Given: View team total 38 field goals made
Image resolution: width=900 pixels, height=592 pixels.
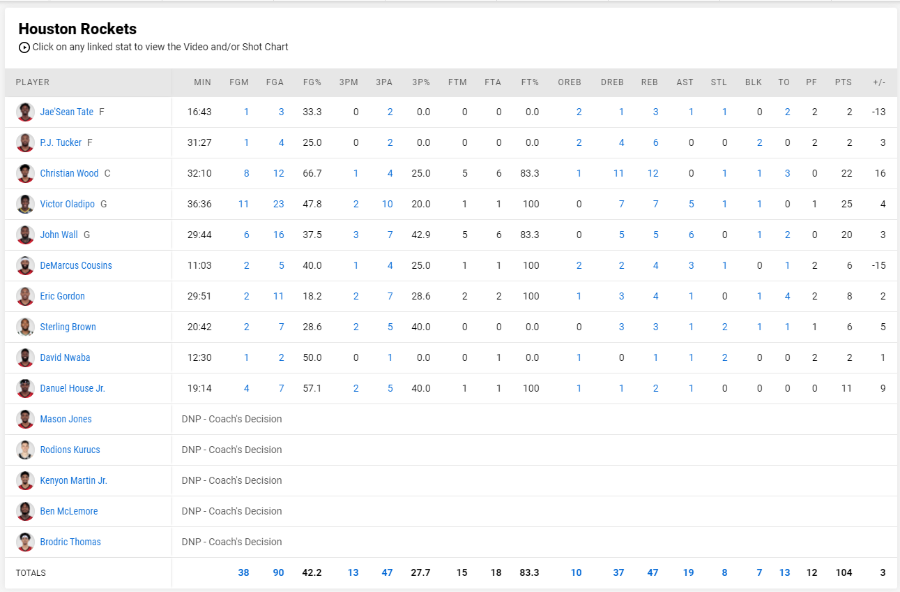Looking at the screenshot, I should point(243,572).
